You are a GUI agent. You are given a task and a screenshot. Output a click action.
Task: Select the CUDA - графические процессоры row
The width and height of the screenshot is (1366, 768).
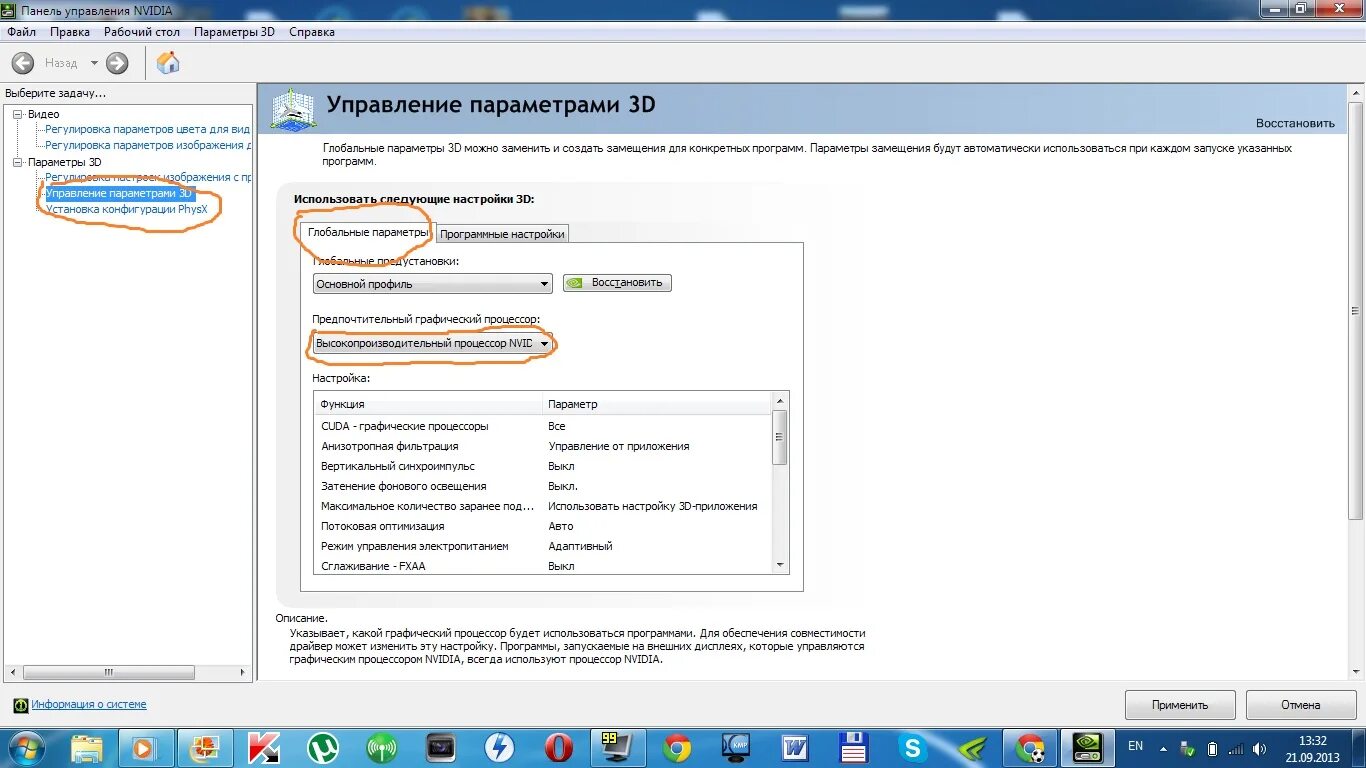click(x=543, y=426)
